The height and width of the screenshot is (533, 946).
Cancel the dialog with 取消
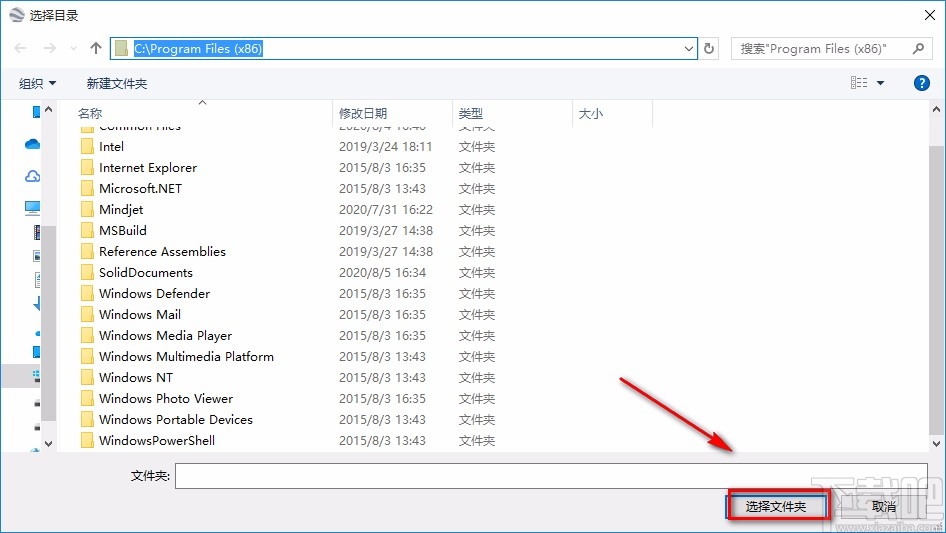[x=884, y=506]
